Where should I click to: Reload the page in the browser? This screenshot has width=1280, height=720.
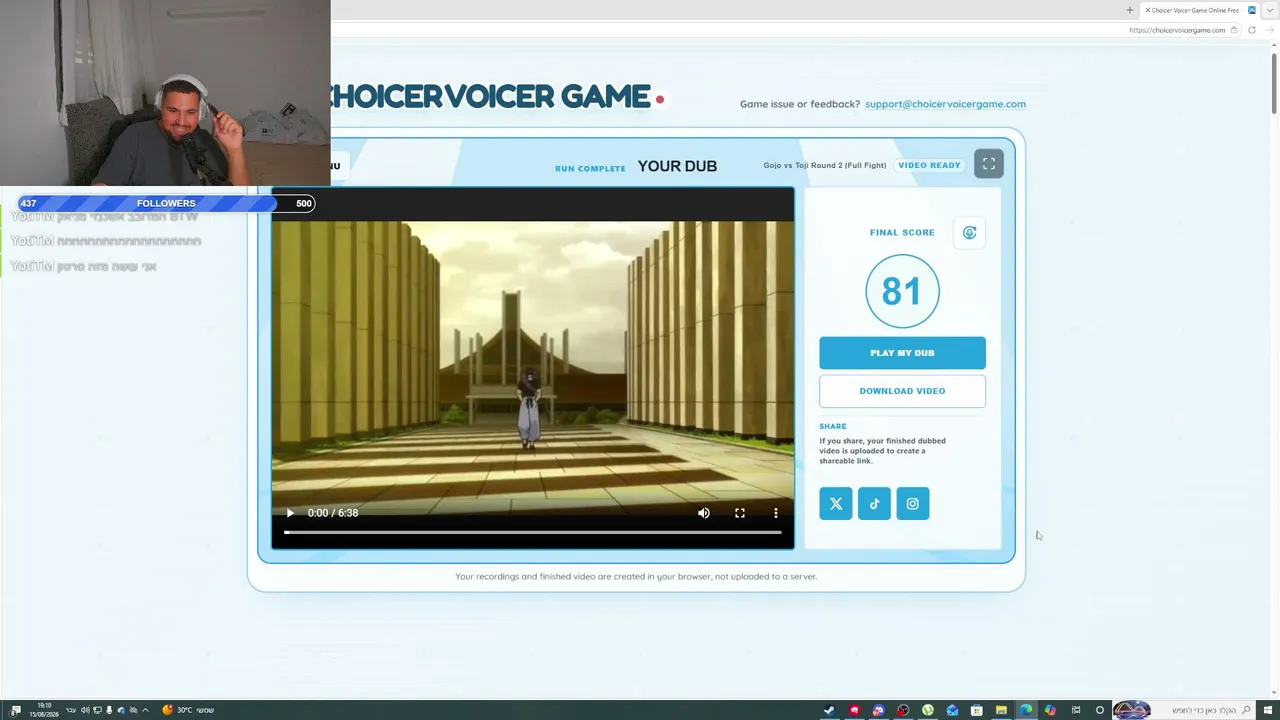pos(1252,30)
